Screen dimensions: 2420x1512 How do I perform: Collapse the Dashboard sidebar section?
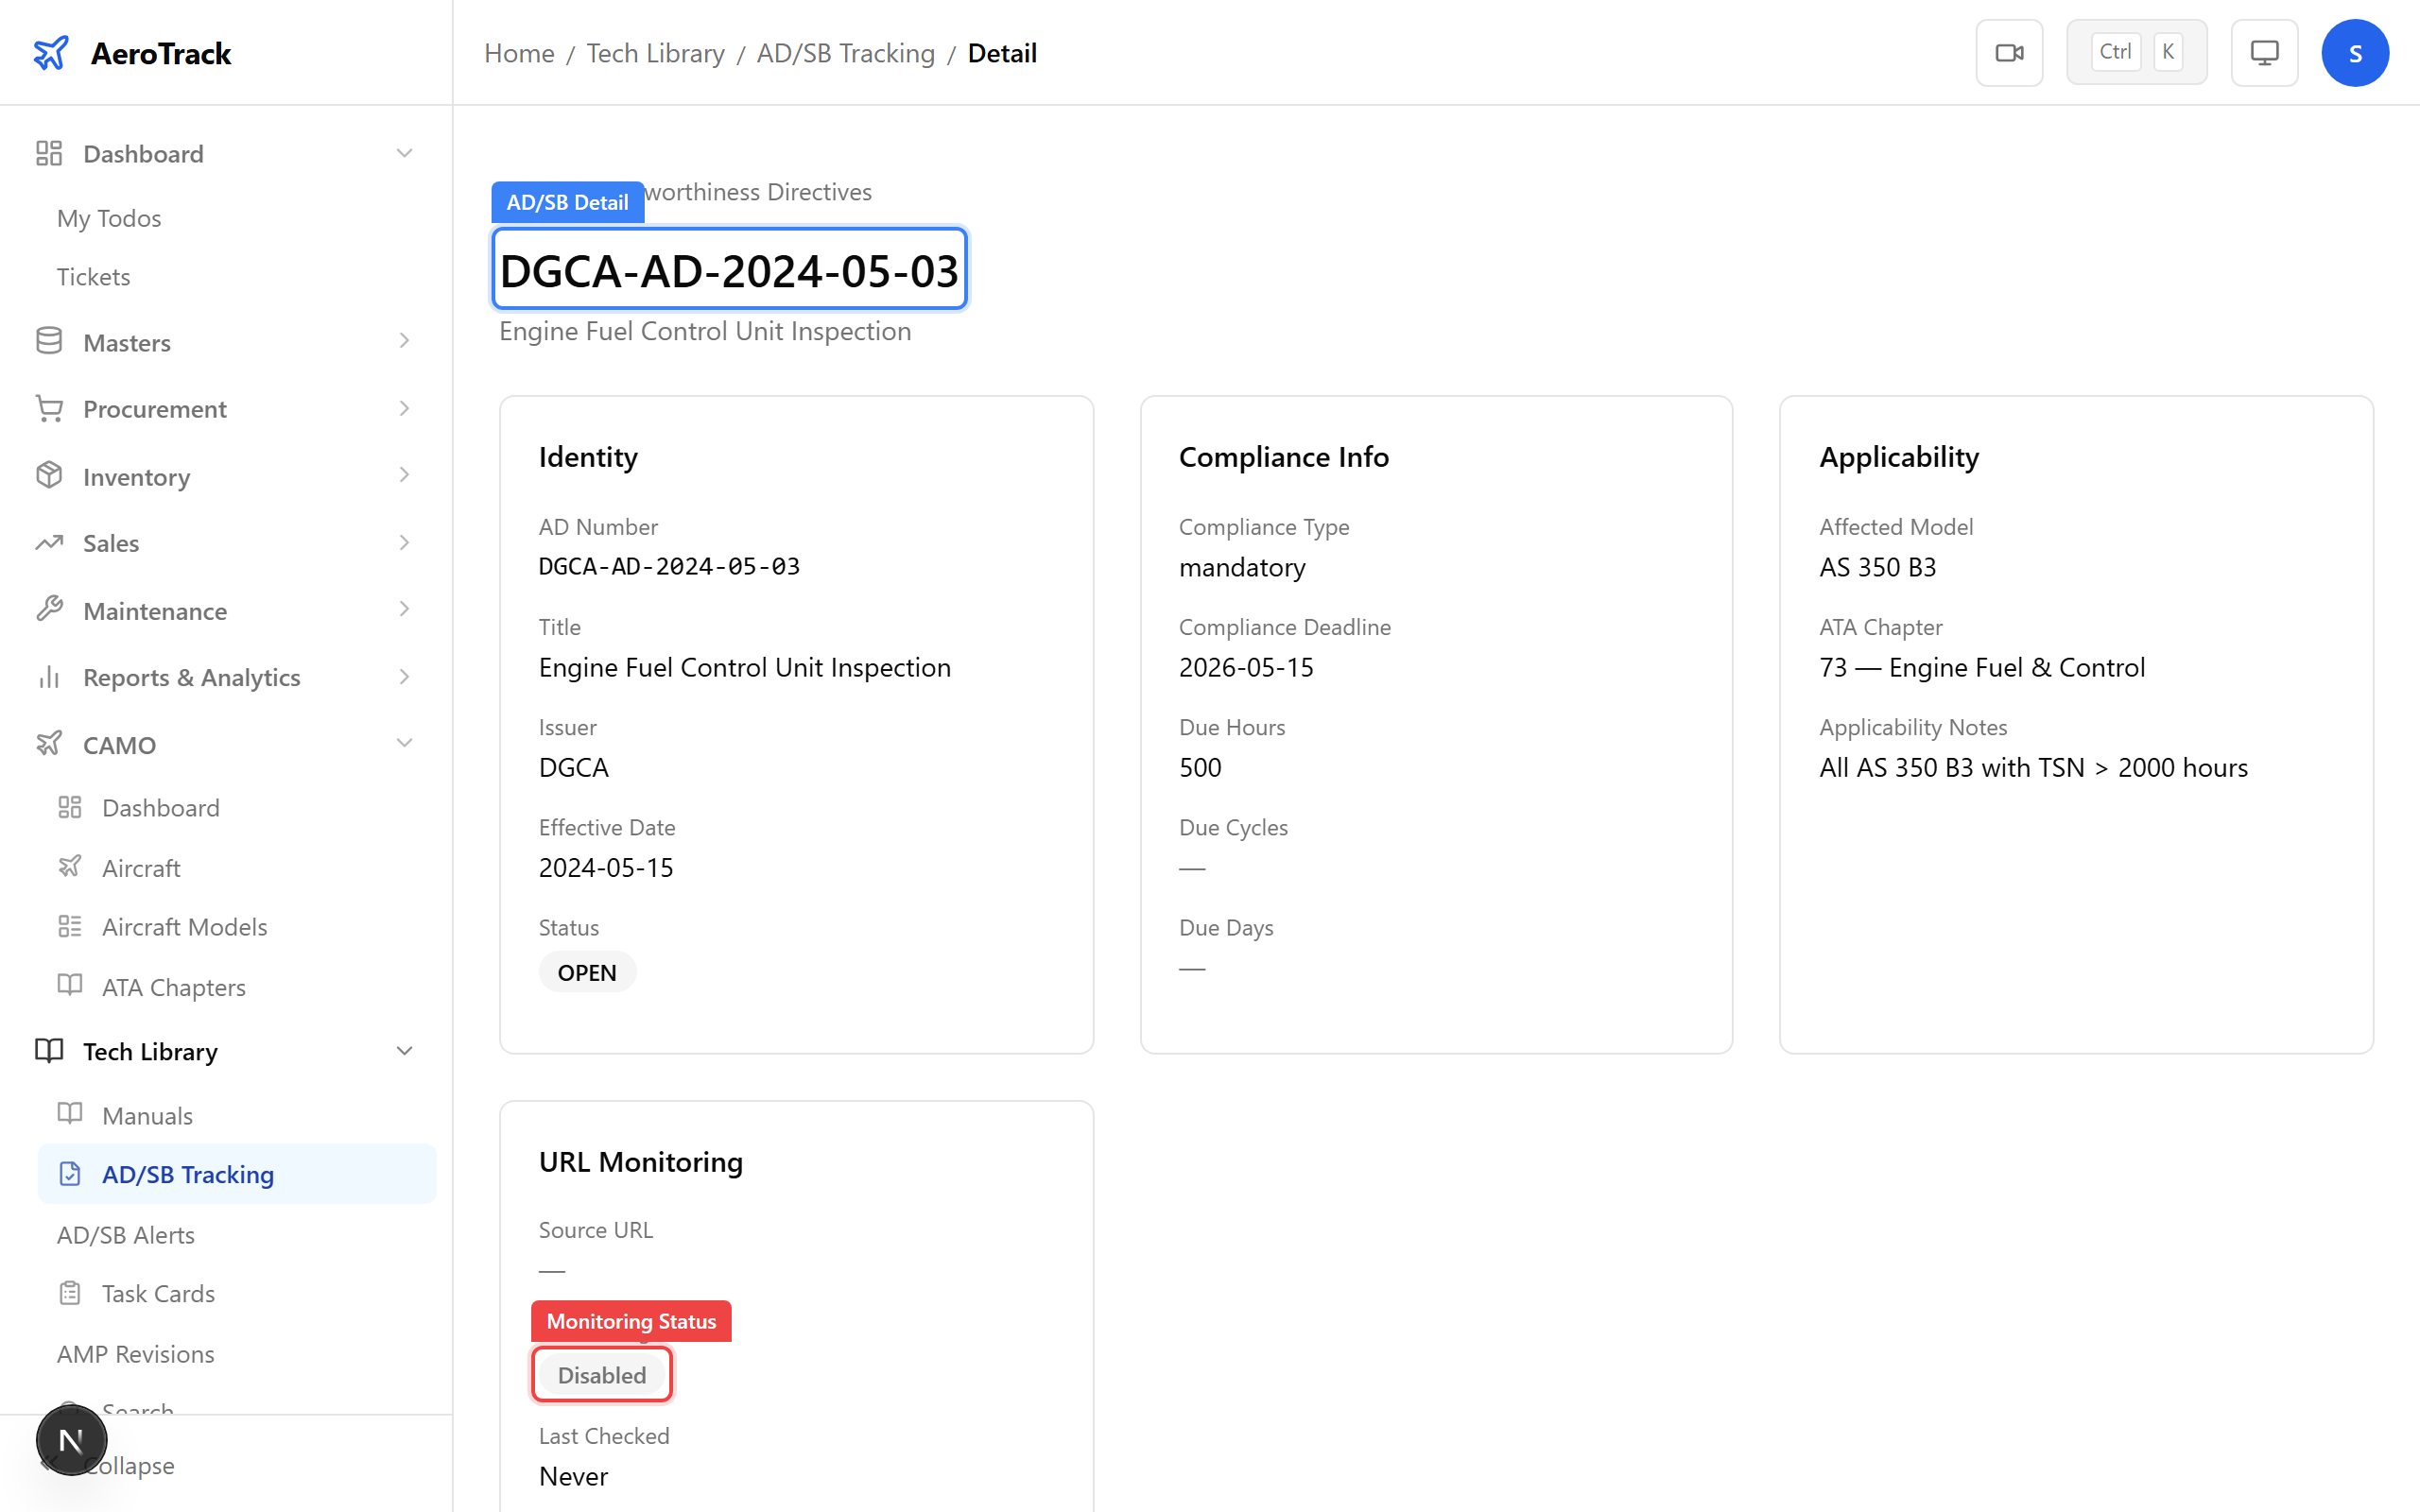coord(404,152)
